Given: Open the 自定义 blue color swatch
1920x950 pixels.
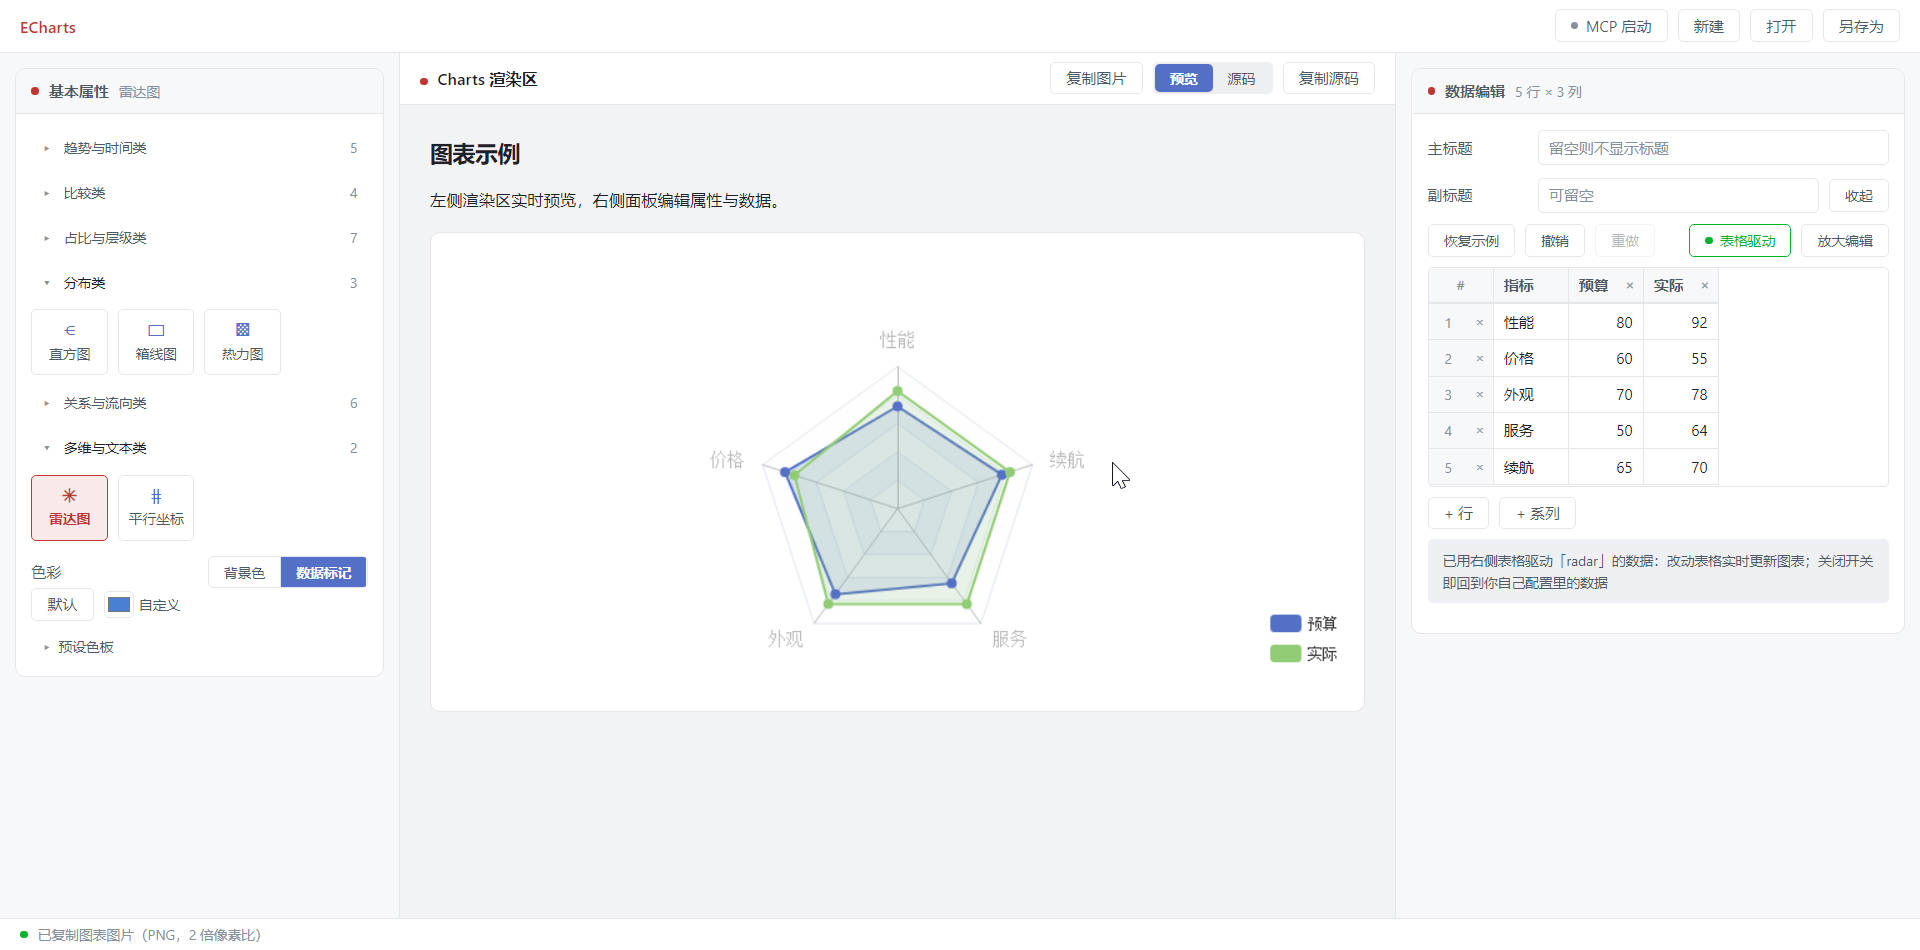Looking at the screenshot, I should coord(118,604).
